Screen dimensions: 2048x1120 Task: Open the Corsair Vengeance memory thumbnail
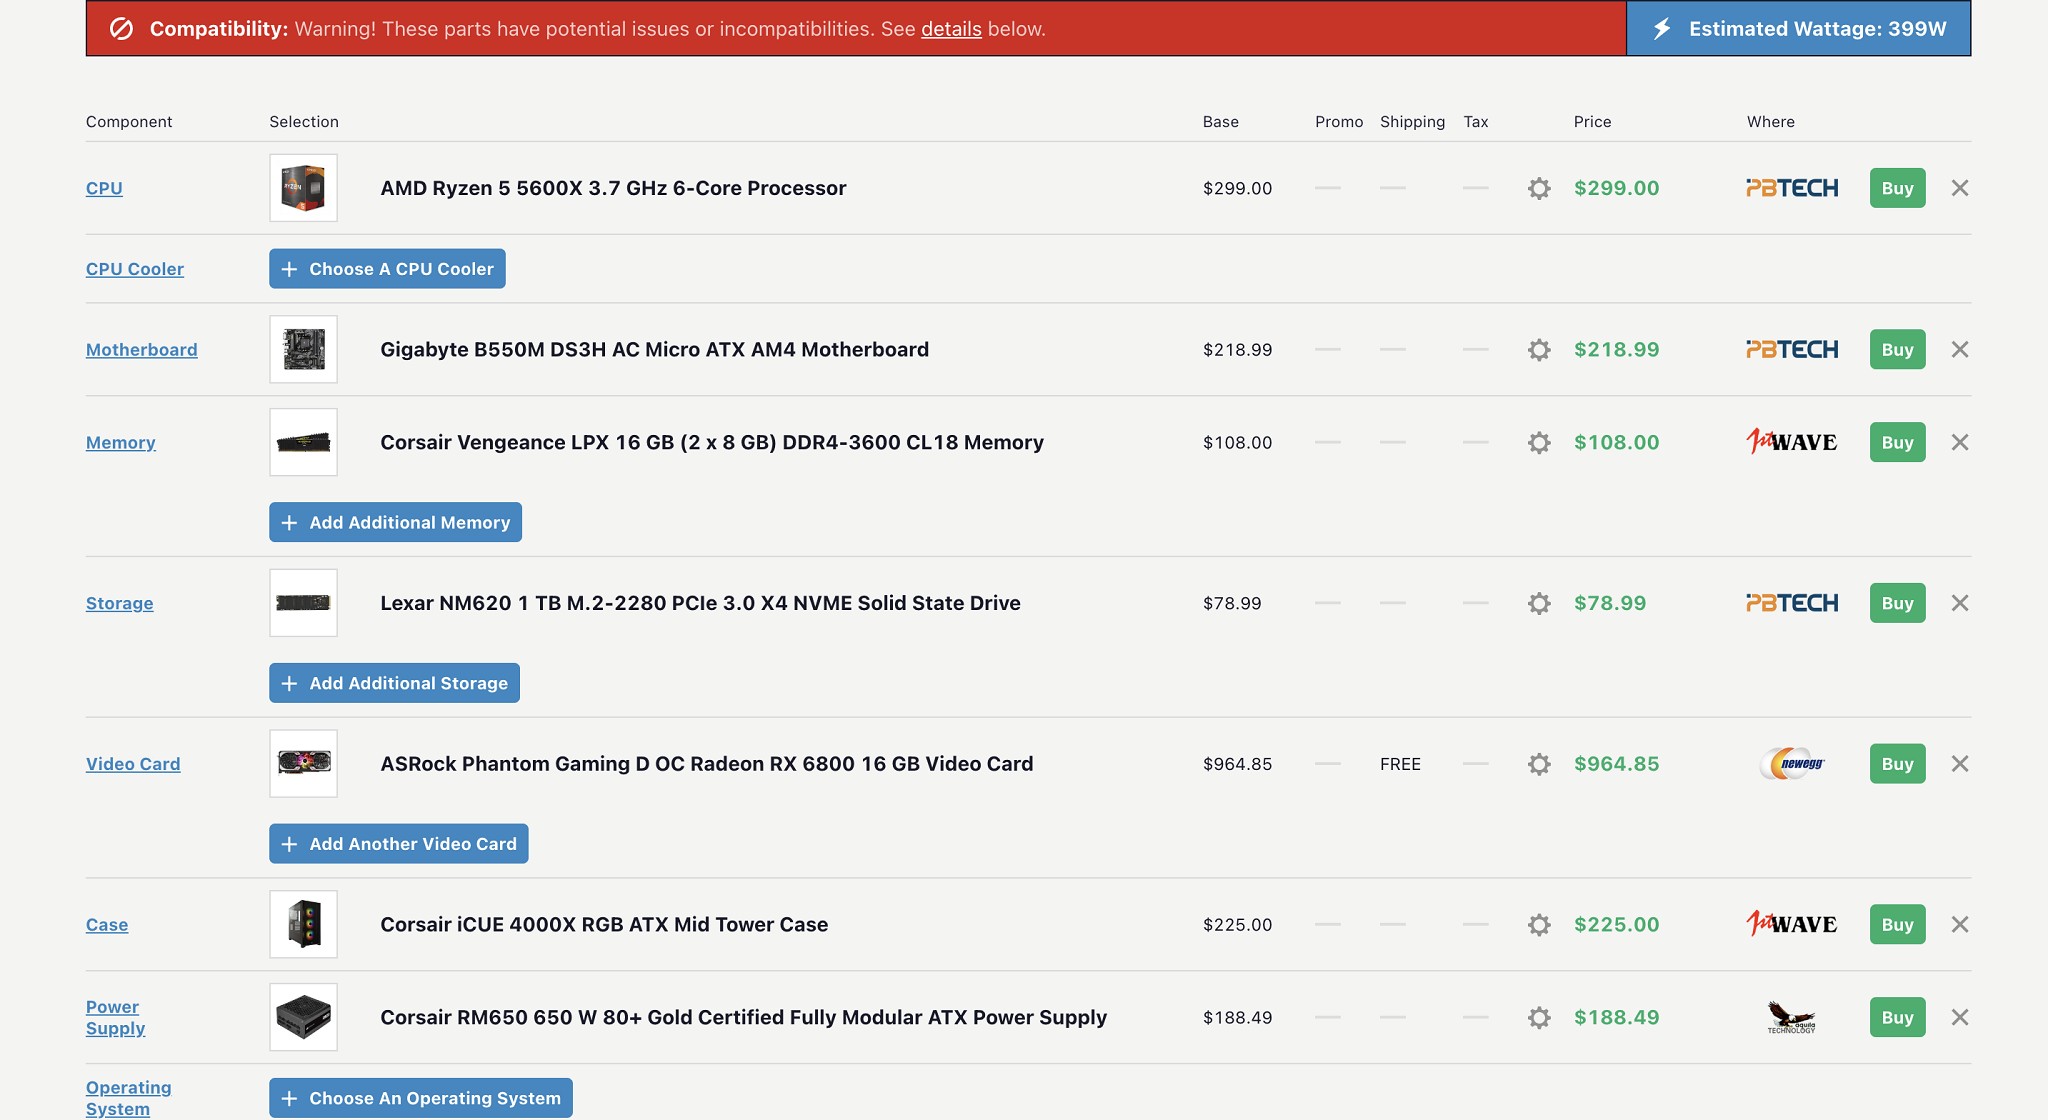303,442
